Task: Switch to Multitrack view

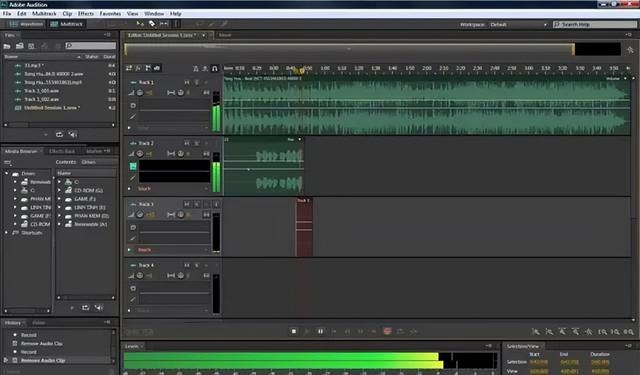Action: 67,24
